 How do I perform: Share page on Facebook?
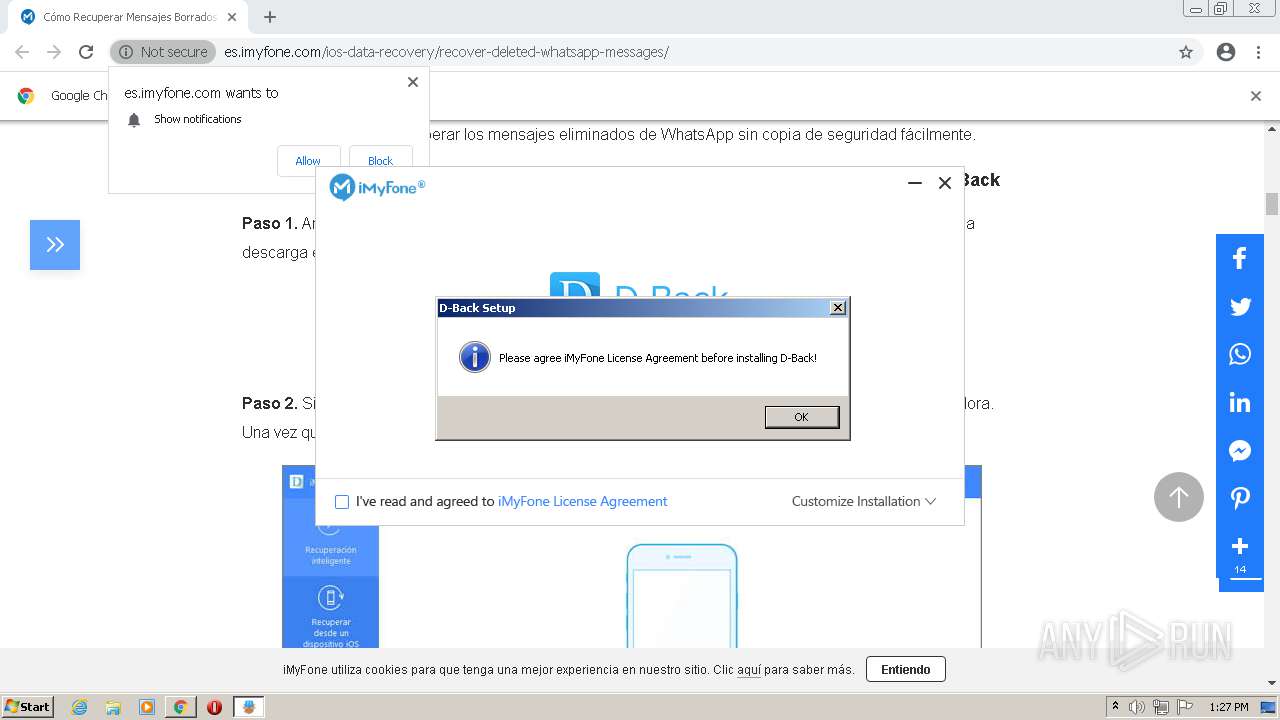pyautogui.click(x=1240, y=258)
